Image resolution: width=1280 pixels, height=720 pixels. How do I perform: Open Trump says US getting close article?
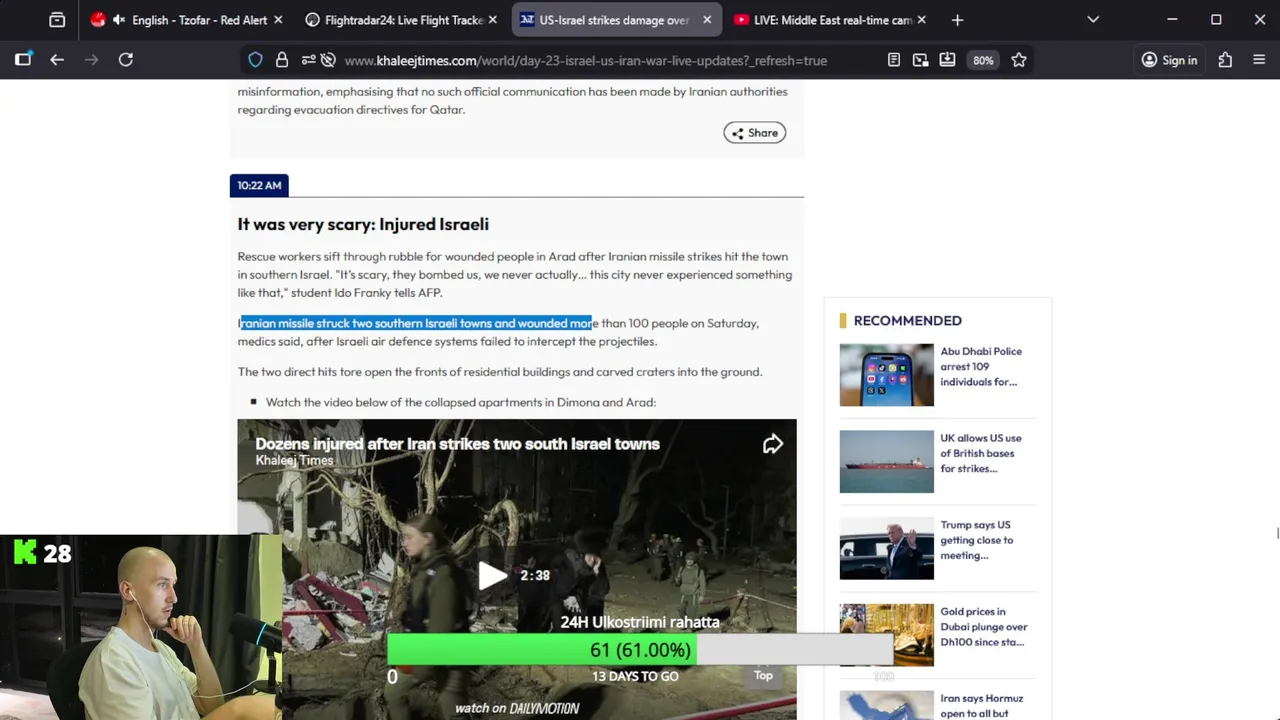[x=977, y=540]
